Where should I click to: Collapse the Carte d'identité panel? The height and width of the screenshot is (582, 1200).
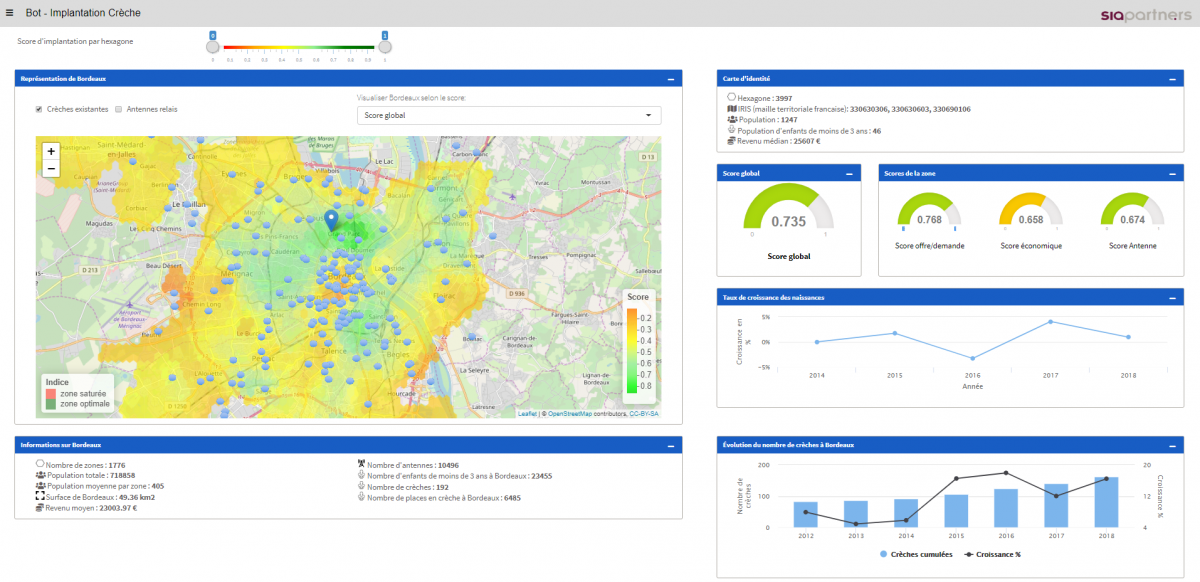(x=1170, y=78)
